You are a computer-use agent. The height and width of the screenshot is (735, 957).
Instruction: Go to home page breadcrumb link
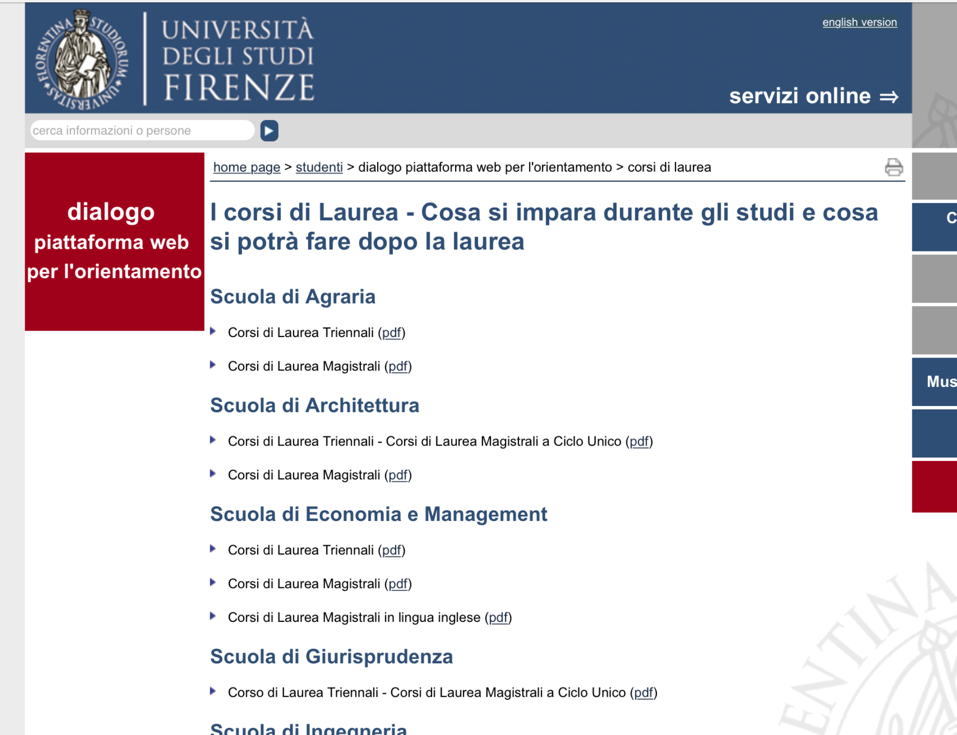246,167
